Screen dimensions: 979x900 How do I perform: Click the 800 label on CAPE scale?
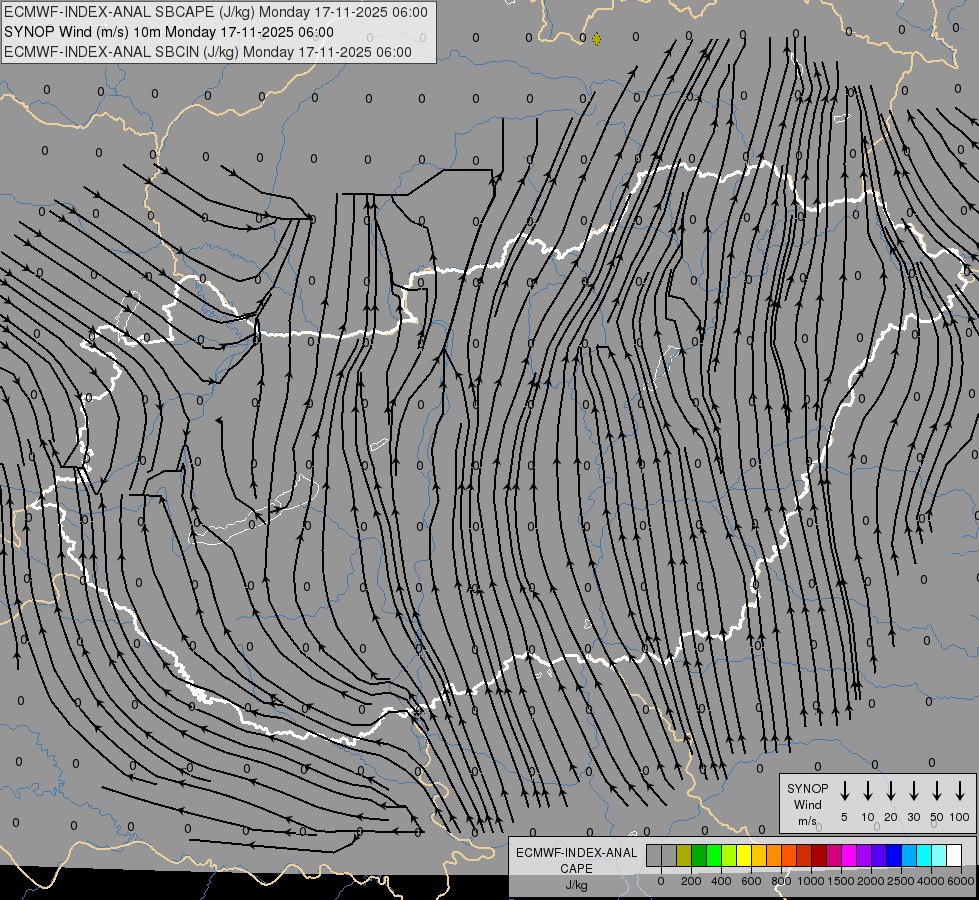781,881
